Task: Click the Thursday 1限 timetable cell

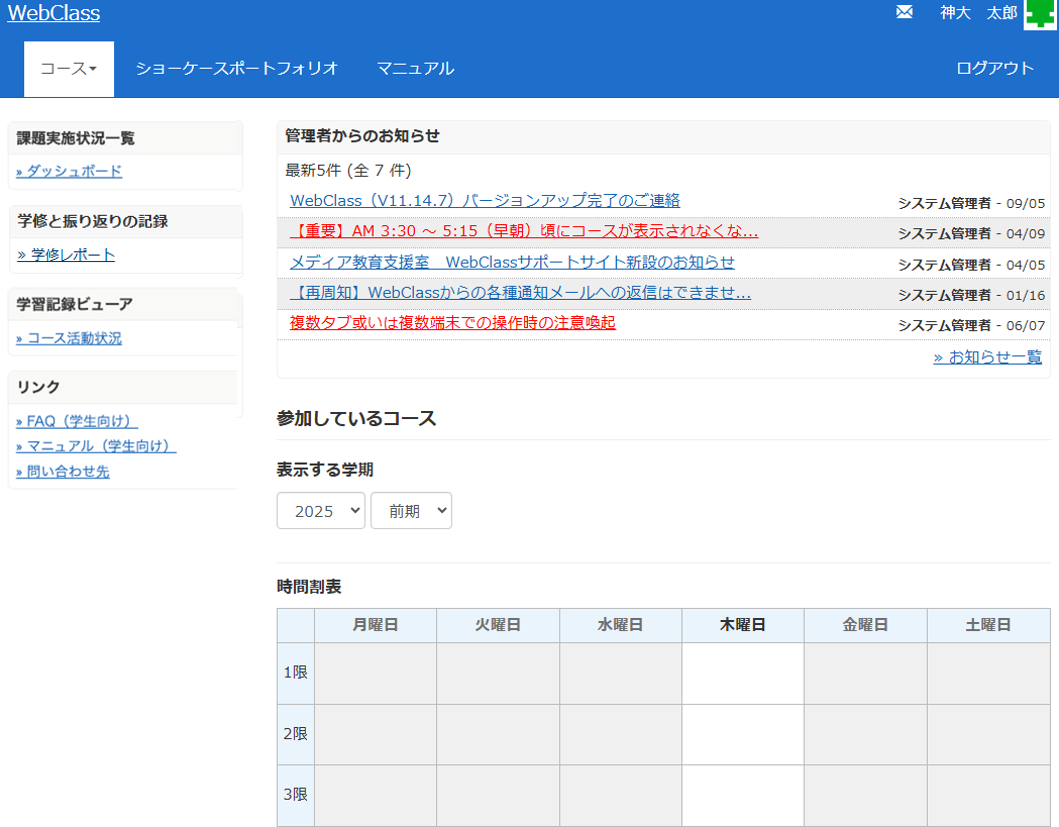Action: click(x=743, y=673)
